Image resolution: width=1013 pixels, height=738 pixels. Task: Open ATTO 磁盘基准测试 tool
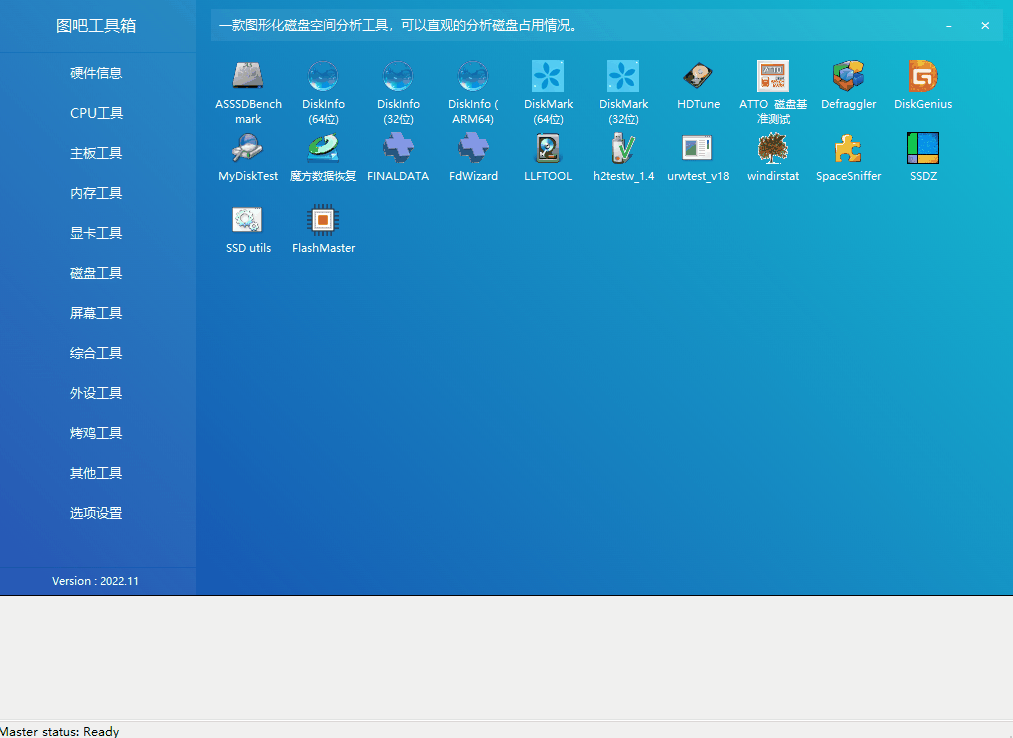tap(773, 77)
